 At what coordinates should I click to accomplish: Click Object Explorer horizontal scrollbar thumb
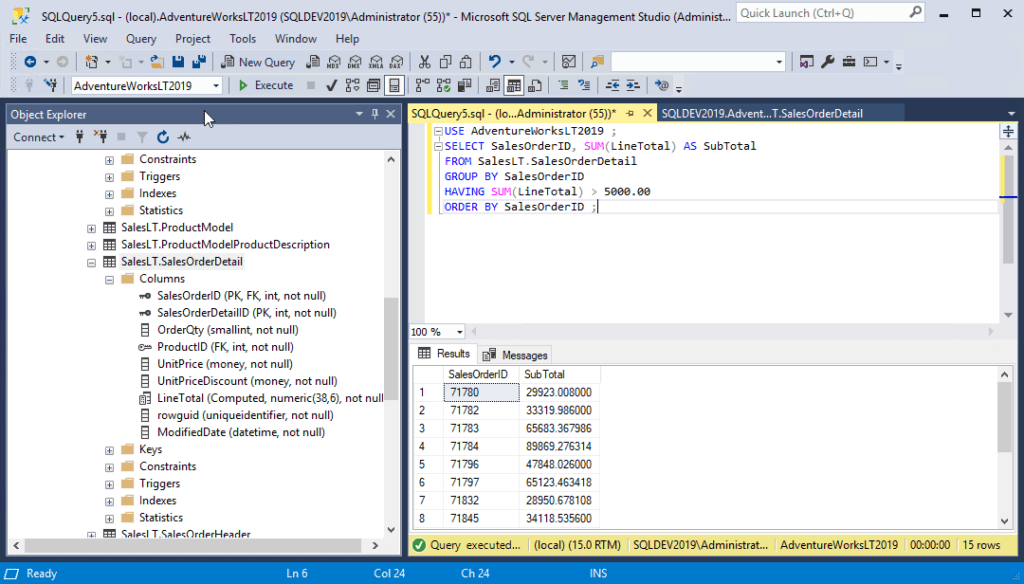pyautogui.click(x=193, y=545)
